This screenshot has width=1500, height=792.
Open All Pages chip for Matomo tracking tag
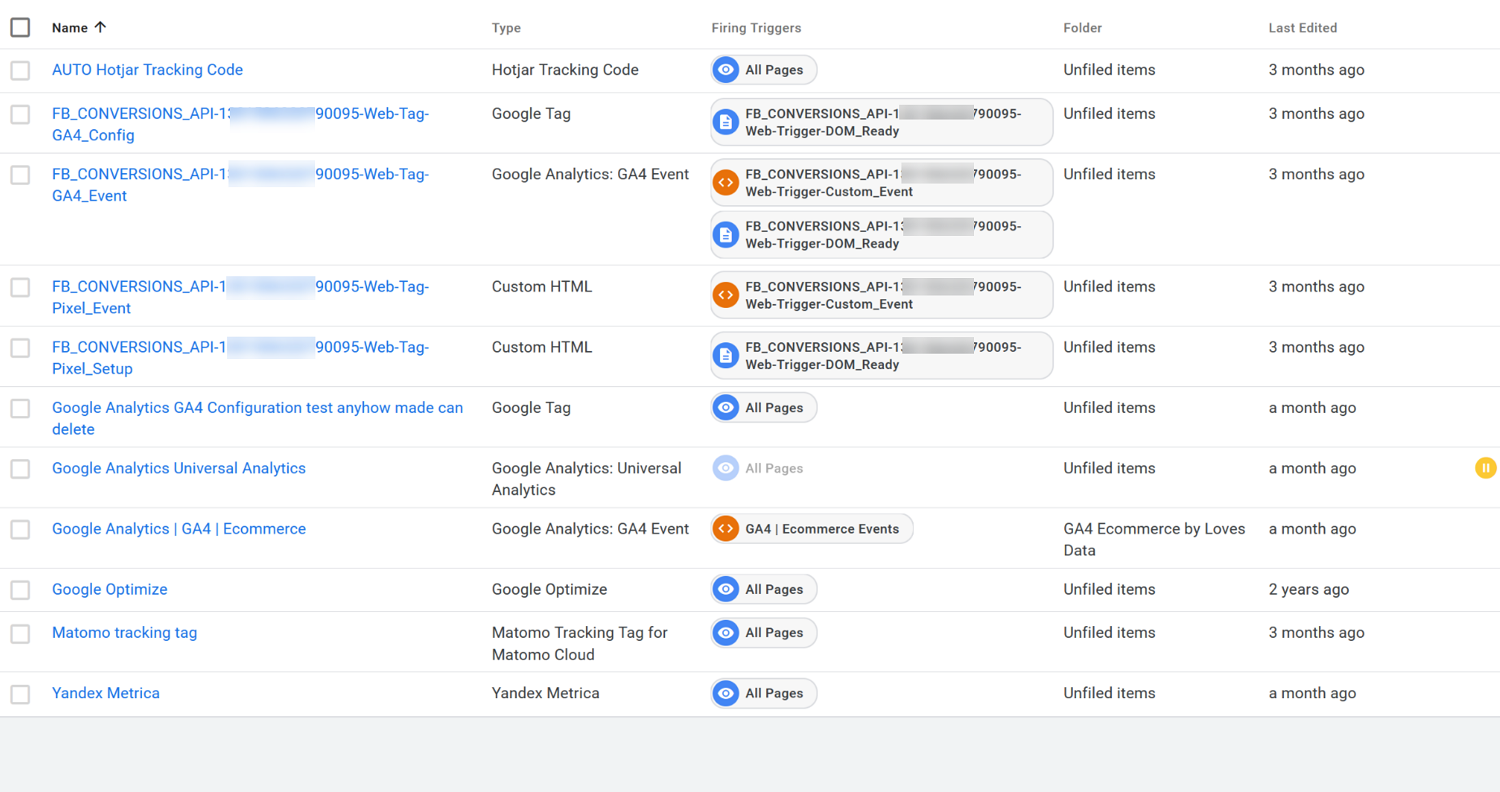(x=764, y=633)
